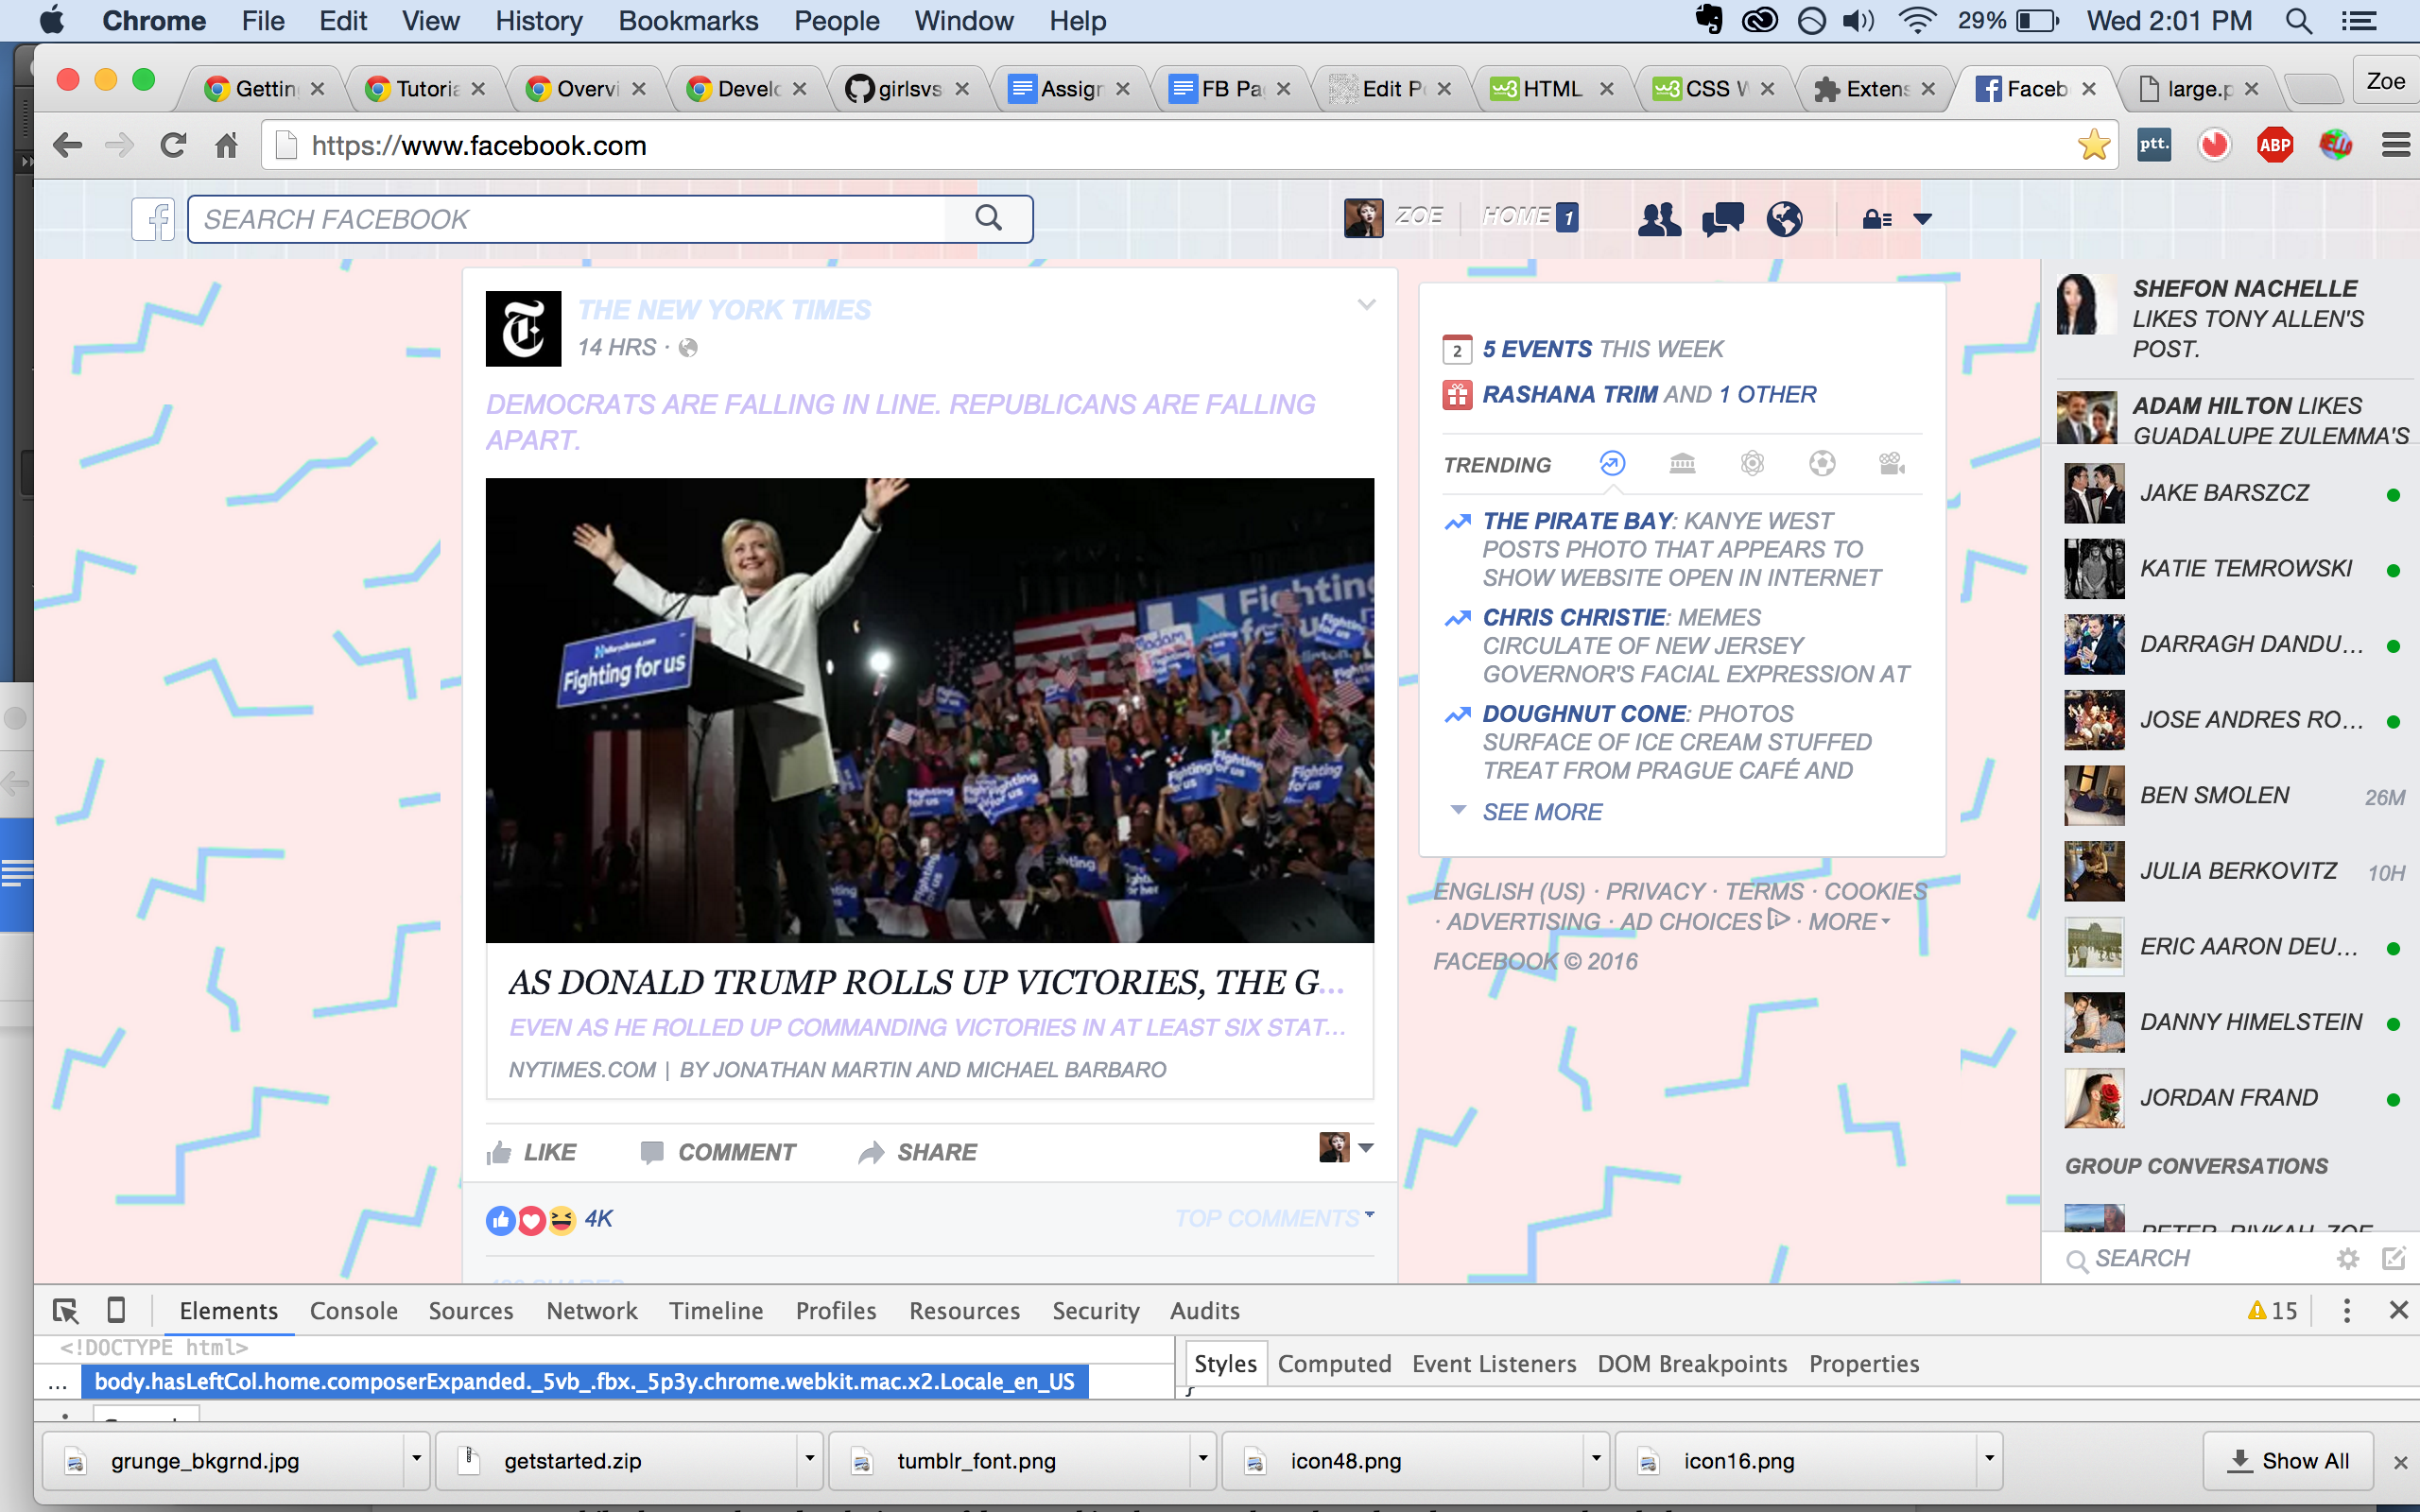
Task: Open Event Listeners tab
Action: point(1494,1364)
